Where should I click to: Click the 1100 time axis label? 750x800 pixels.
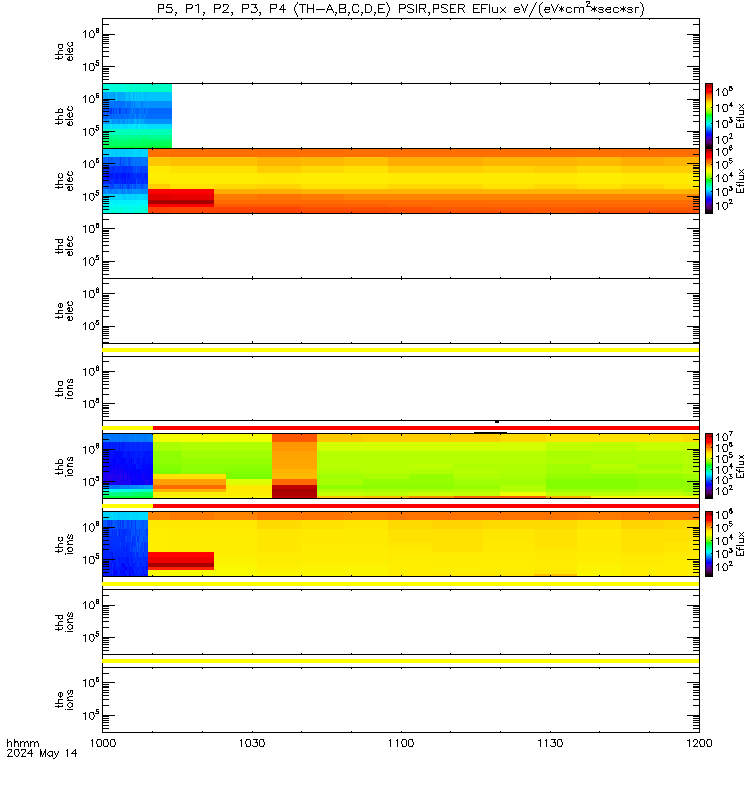click(x=401, y=743)
